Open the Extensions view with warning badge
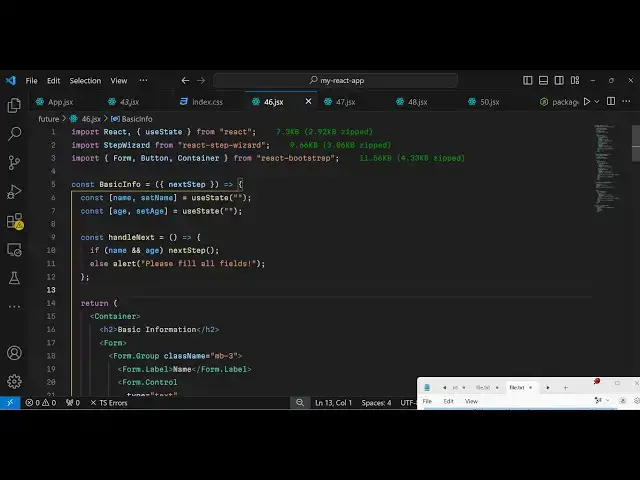This screenshot has height=480, width=640. pos(15,221)
